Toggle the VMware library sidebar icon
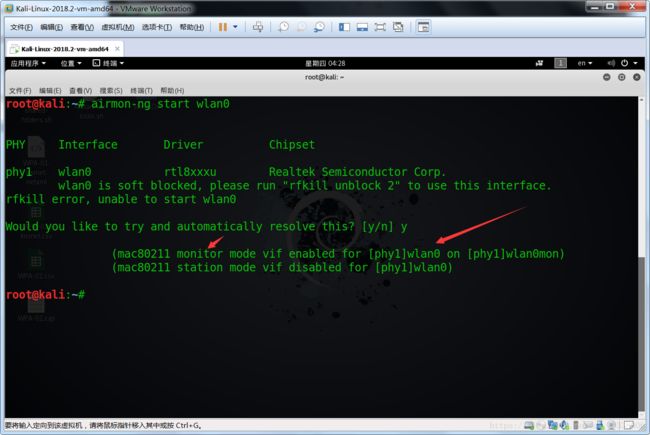The width and height of the screenshot is (650, 435). [x=344, y=27]
